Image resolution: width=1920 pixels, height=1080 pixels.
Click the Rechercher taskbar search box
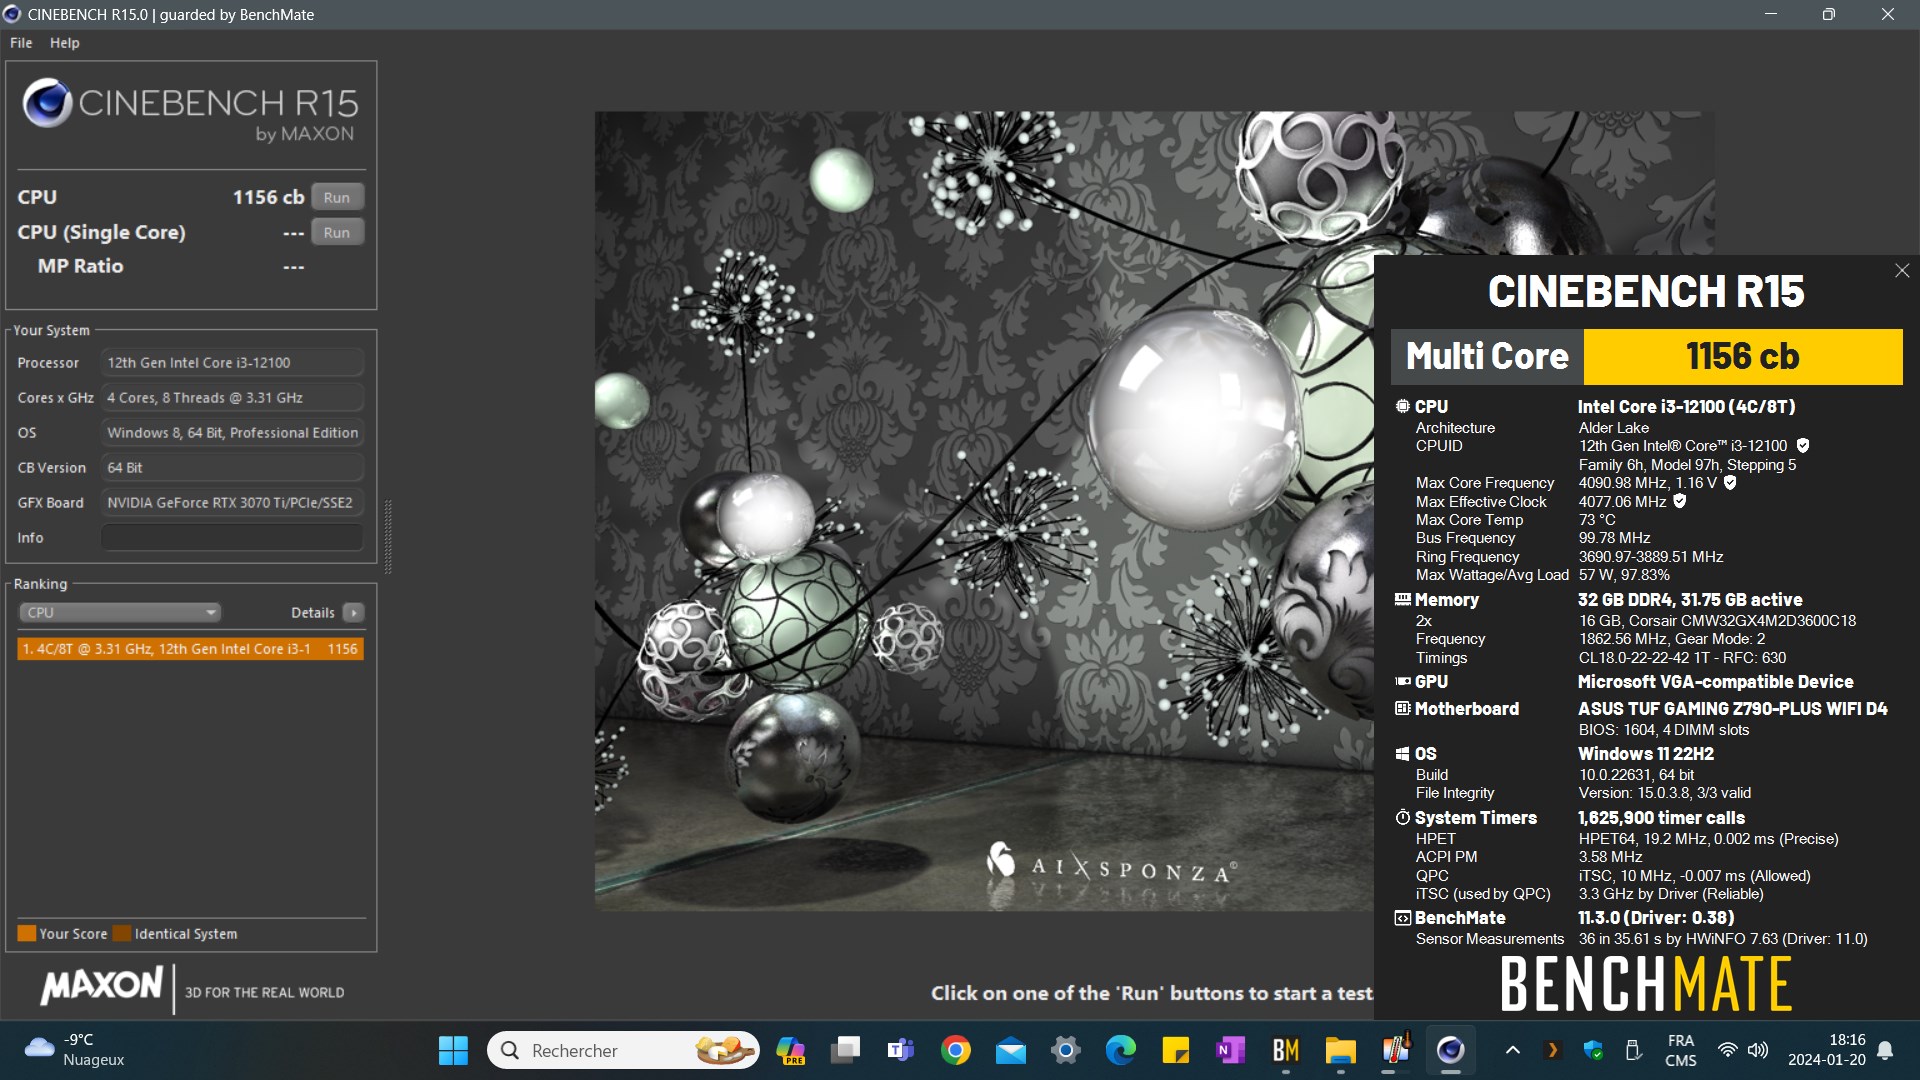623,1051
